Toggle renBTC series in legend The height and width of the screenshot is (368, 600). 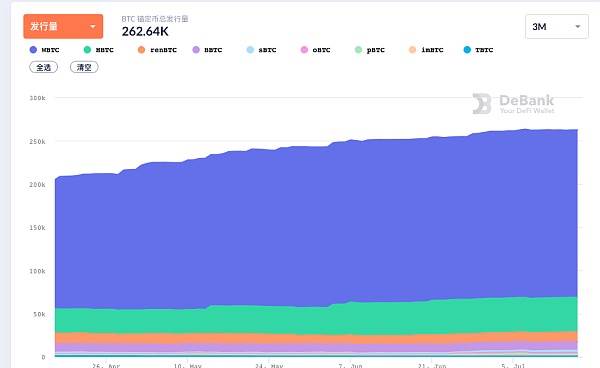[157, 50]
